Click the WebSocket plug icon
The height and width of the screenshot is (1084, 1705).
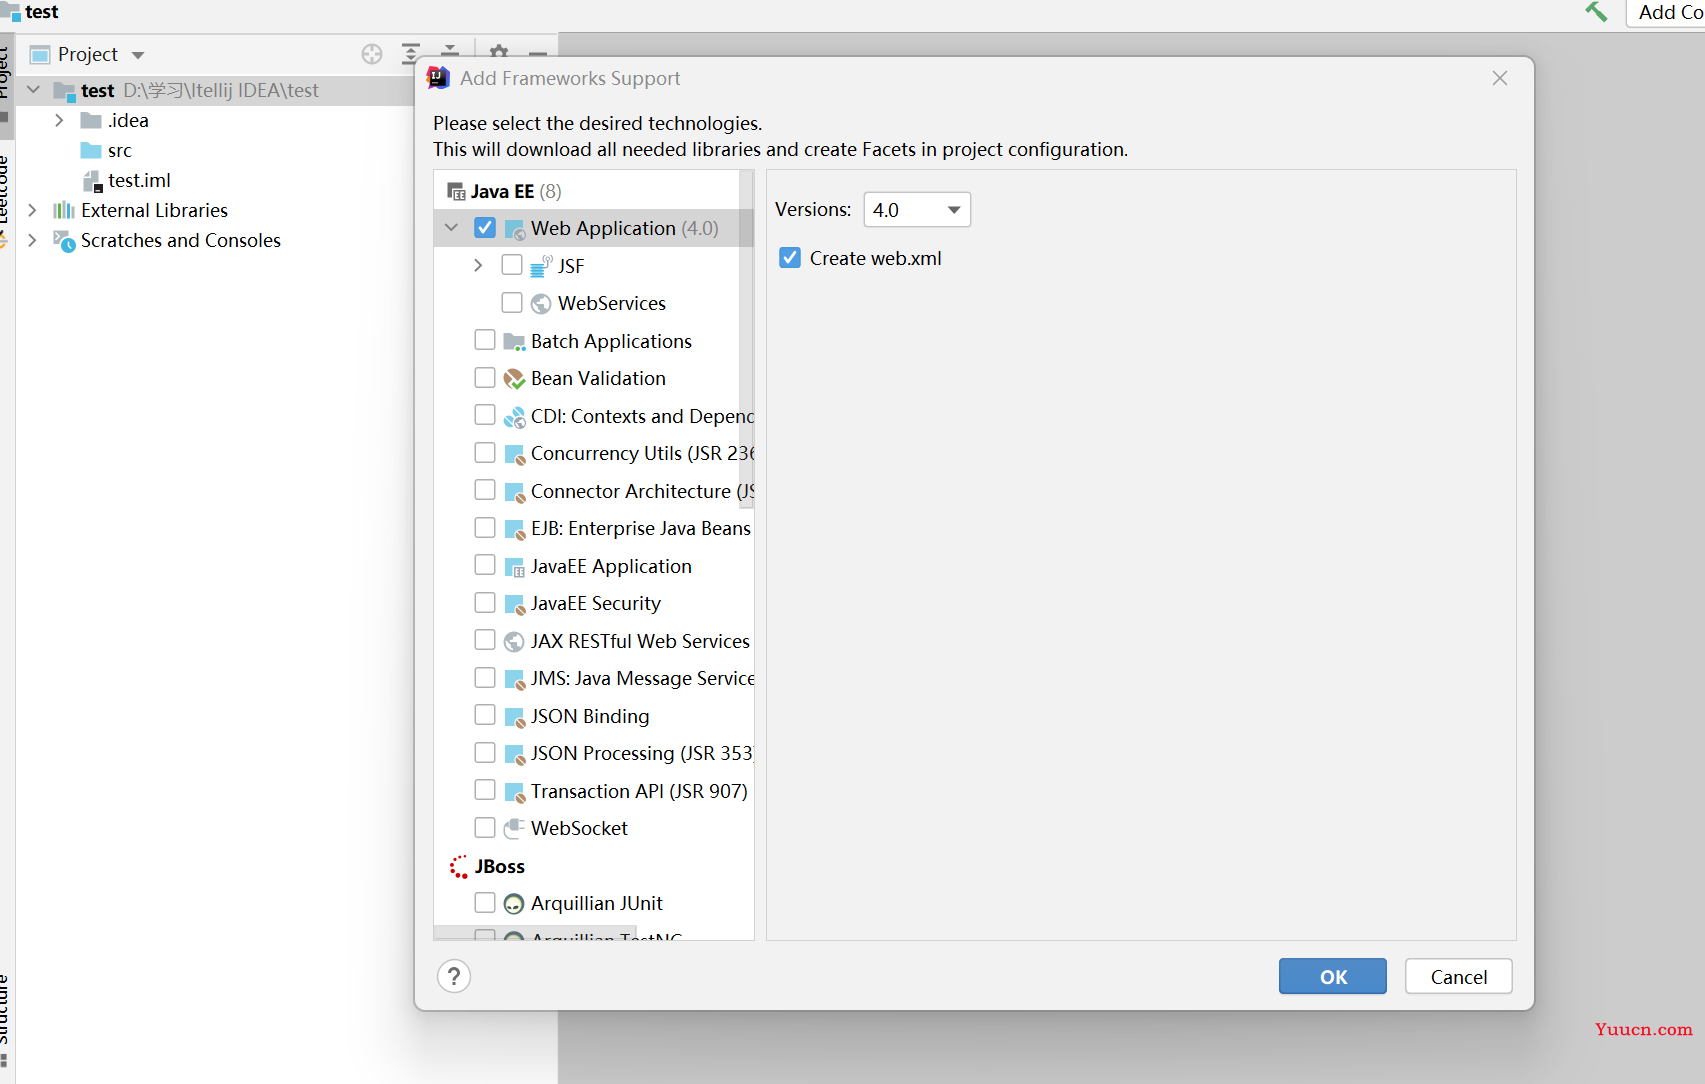click(x=515, y=828)
